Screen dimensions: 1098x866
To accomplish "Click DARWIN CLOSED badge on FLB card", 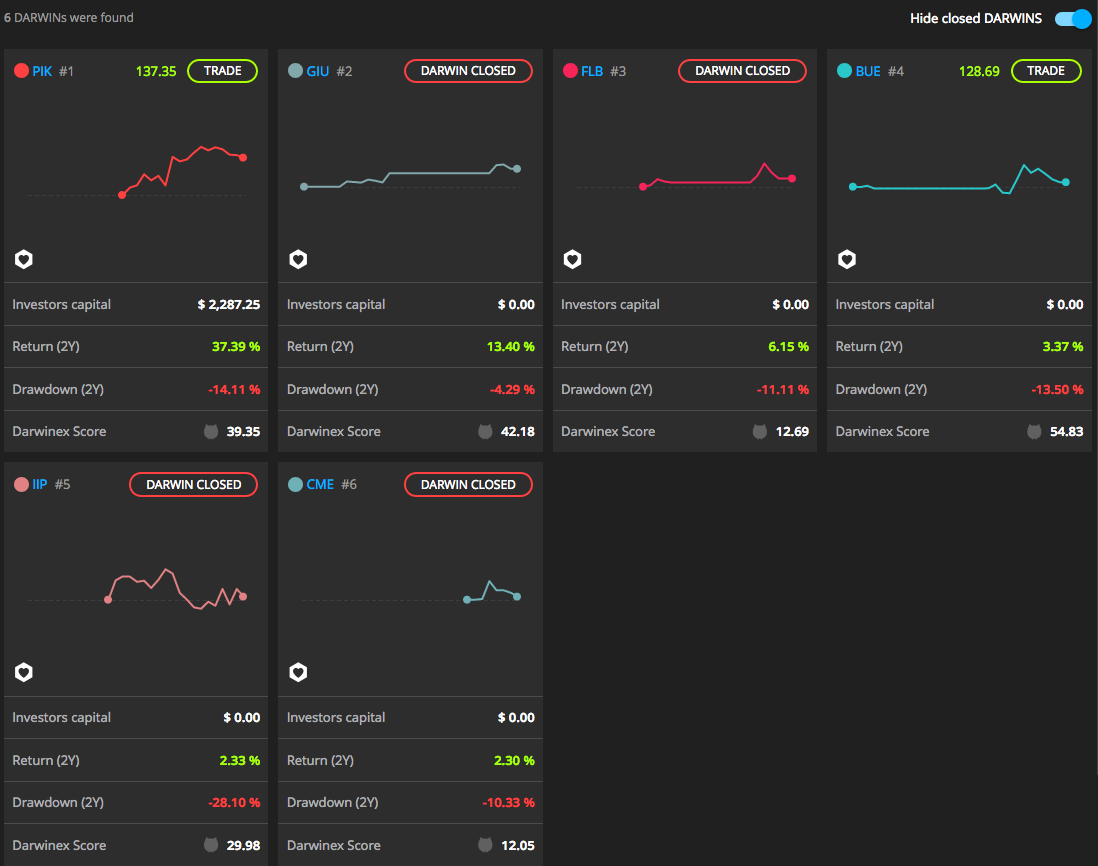I will pyautogui.click(x=742, y=71).
